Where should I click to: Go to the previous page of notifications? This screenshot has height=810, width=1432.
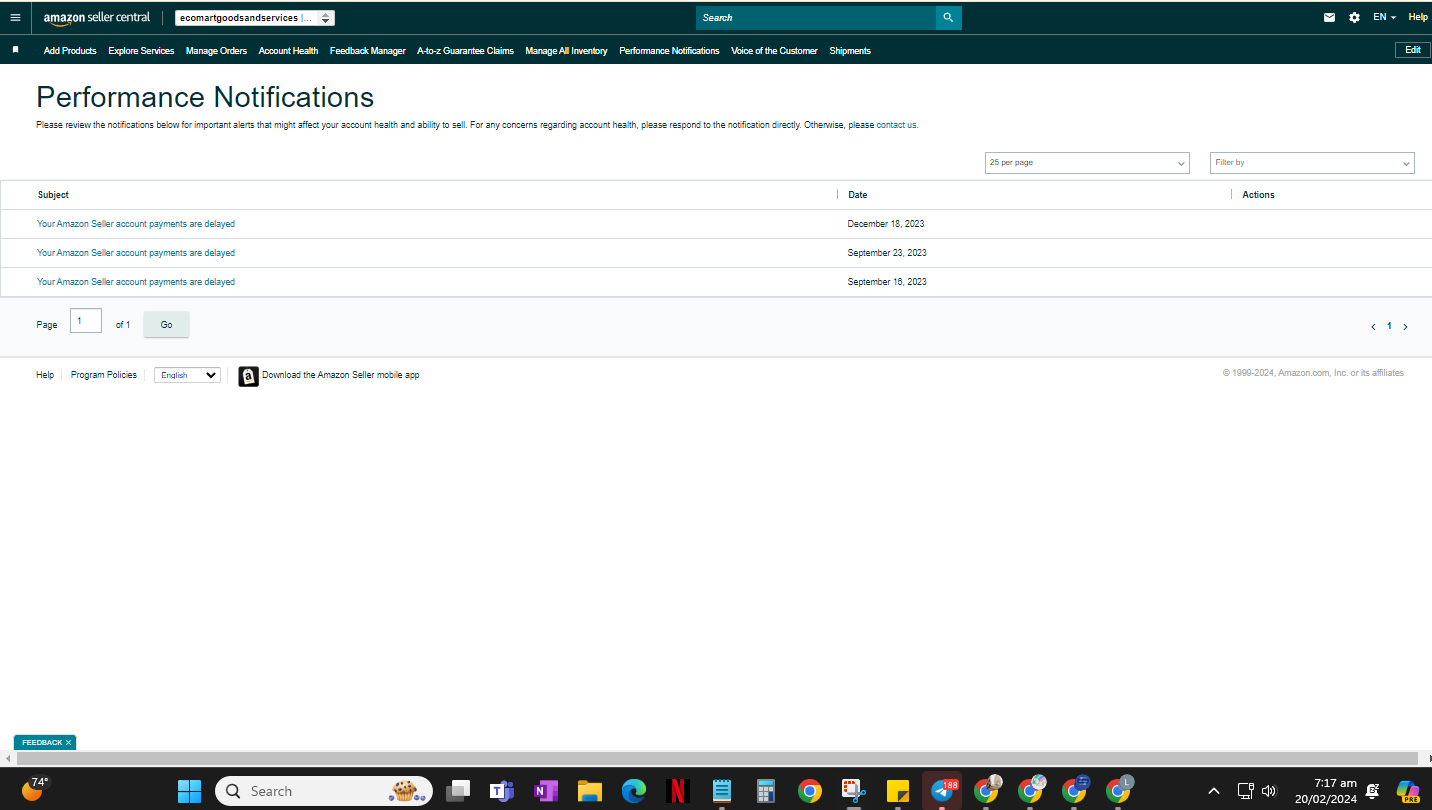1373,327
